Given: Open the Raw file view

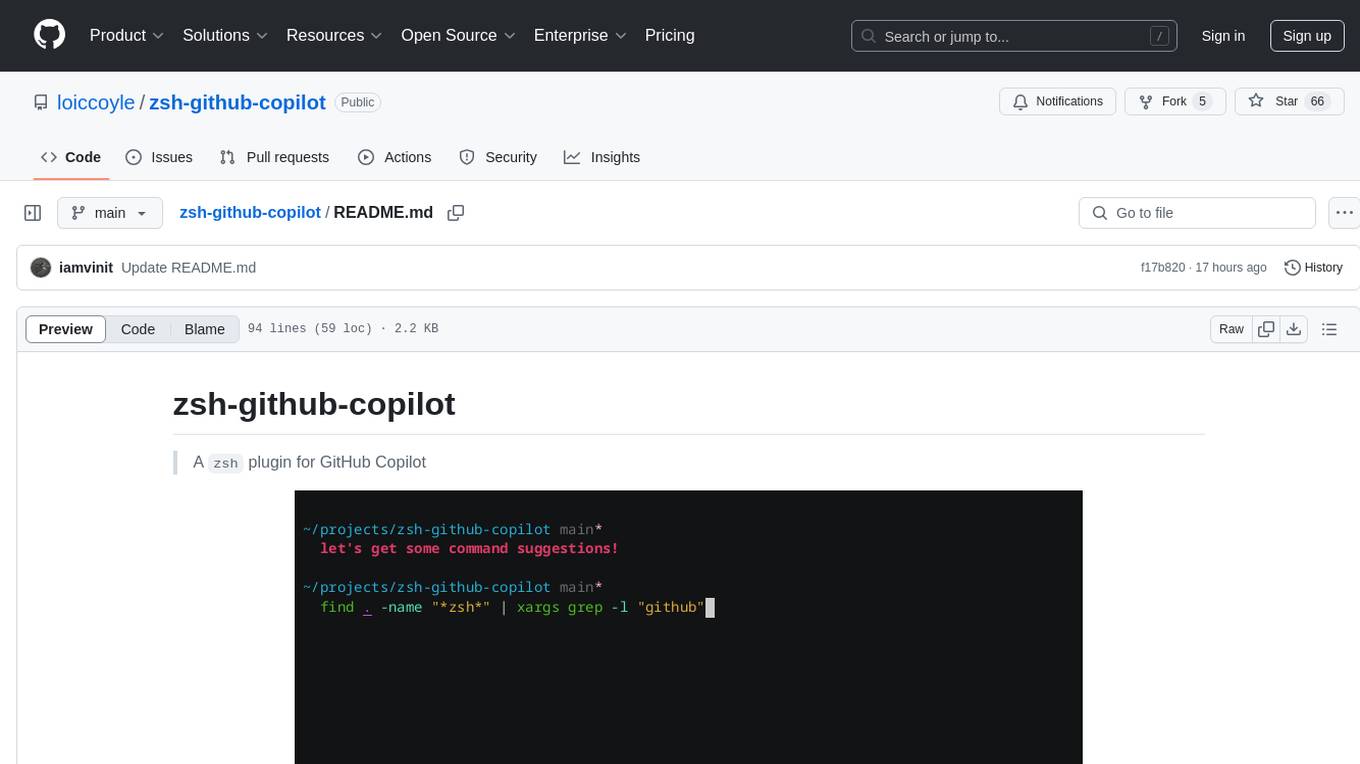Looking at the screenshot, I should (1231, 329).
